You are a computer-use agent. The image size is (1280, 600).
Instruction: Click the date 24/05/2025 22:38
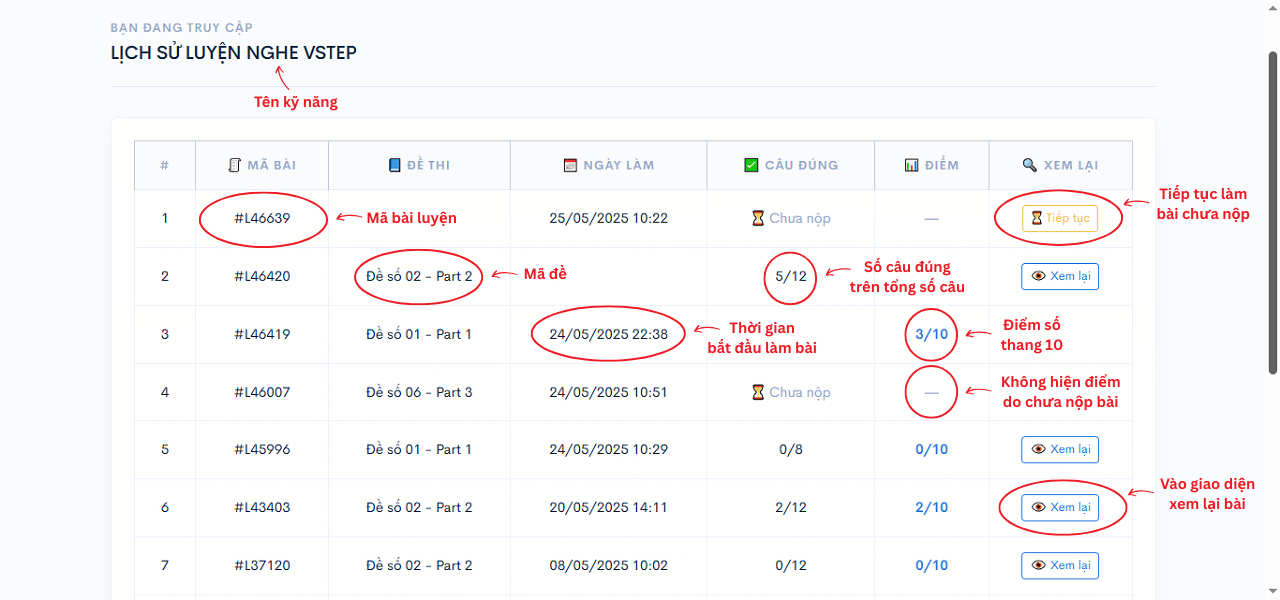[x=608, y=334]
